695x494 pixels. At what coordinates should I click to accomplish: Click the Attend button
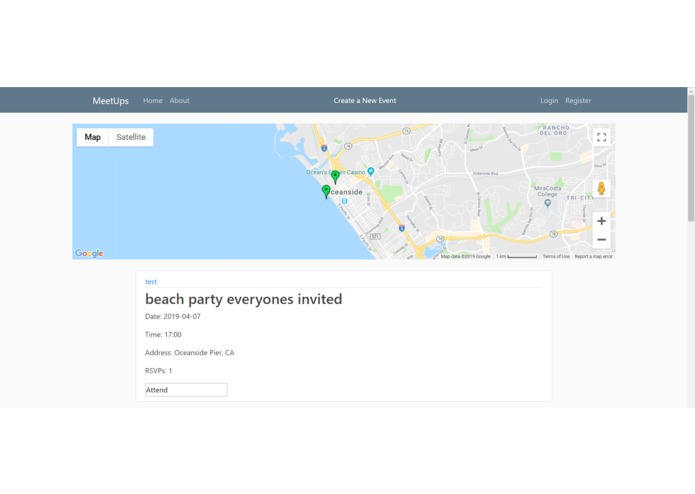(186, 390)
